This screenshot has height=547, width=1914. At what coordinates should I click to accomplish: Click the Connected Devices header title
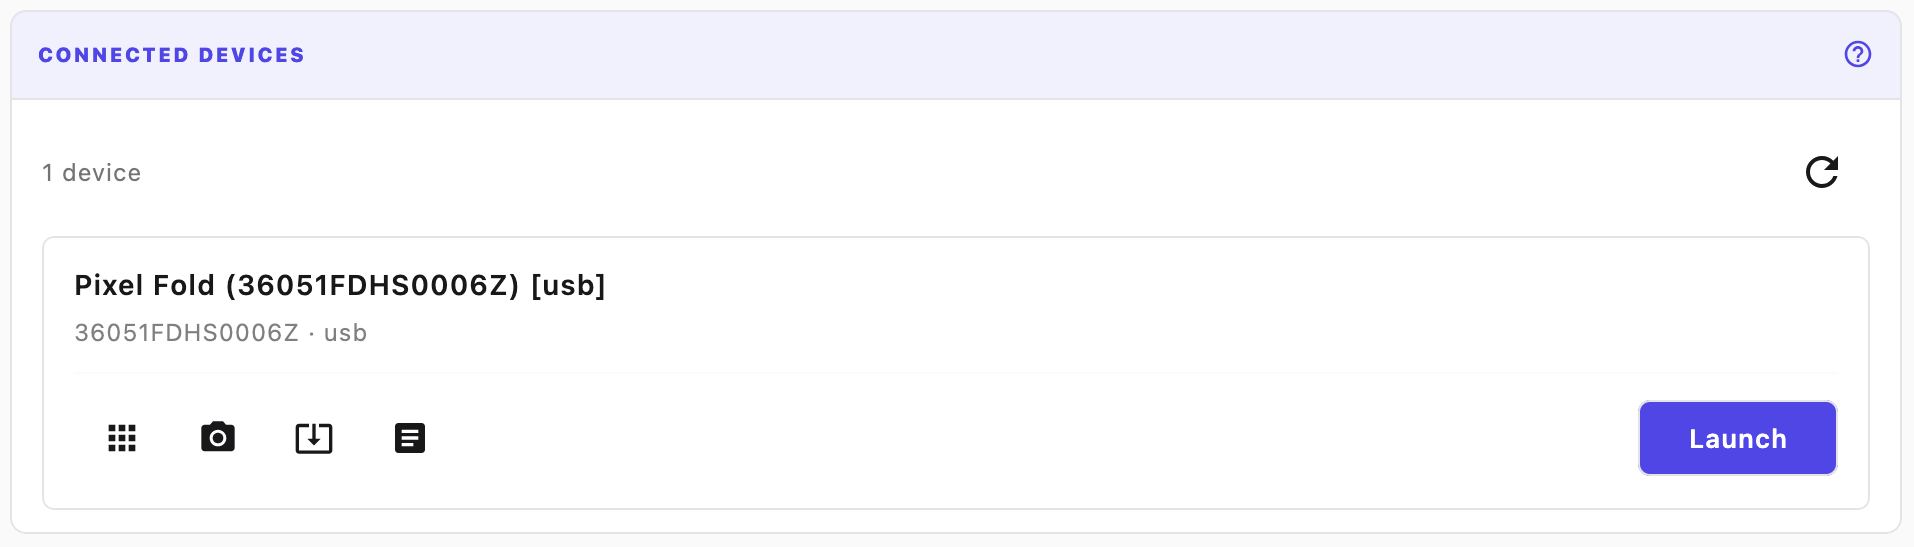point(171,55)
